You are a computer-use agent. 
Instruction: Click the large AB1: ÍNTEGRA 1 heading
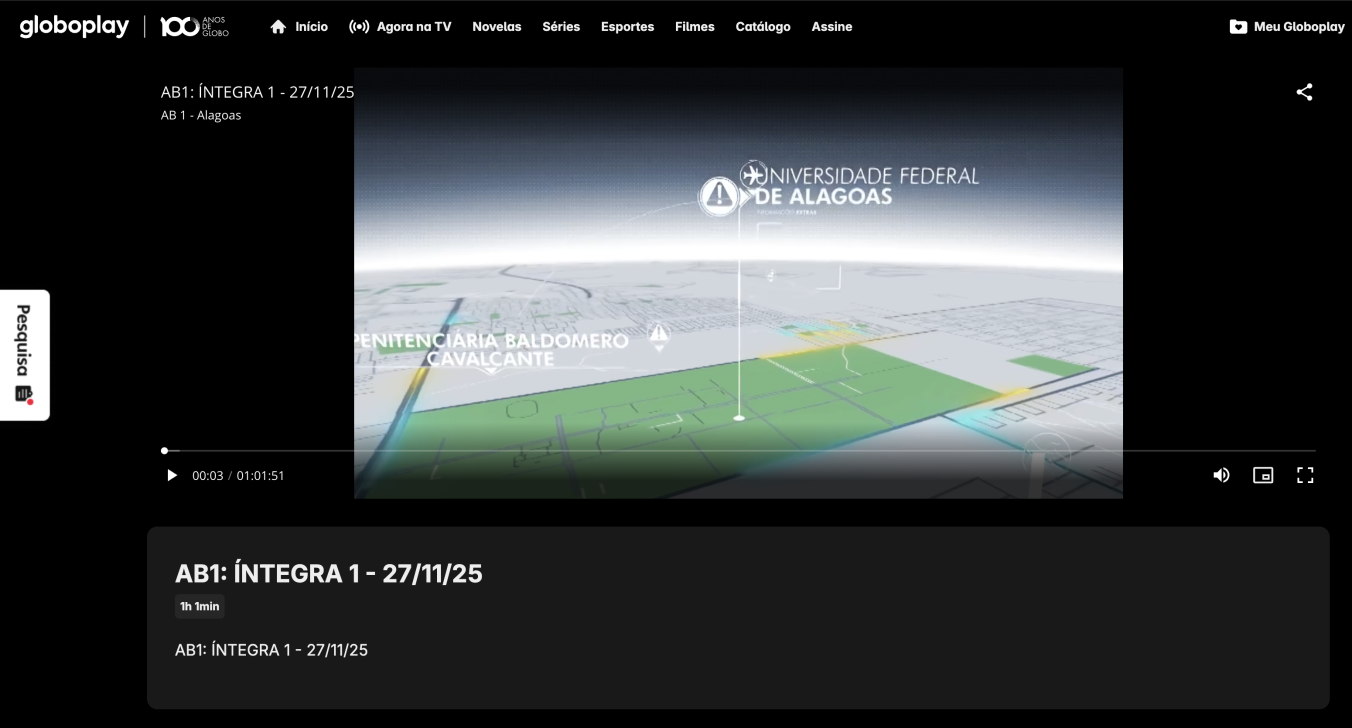click(329, 573)
